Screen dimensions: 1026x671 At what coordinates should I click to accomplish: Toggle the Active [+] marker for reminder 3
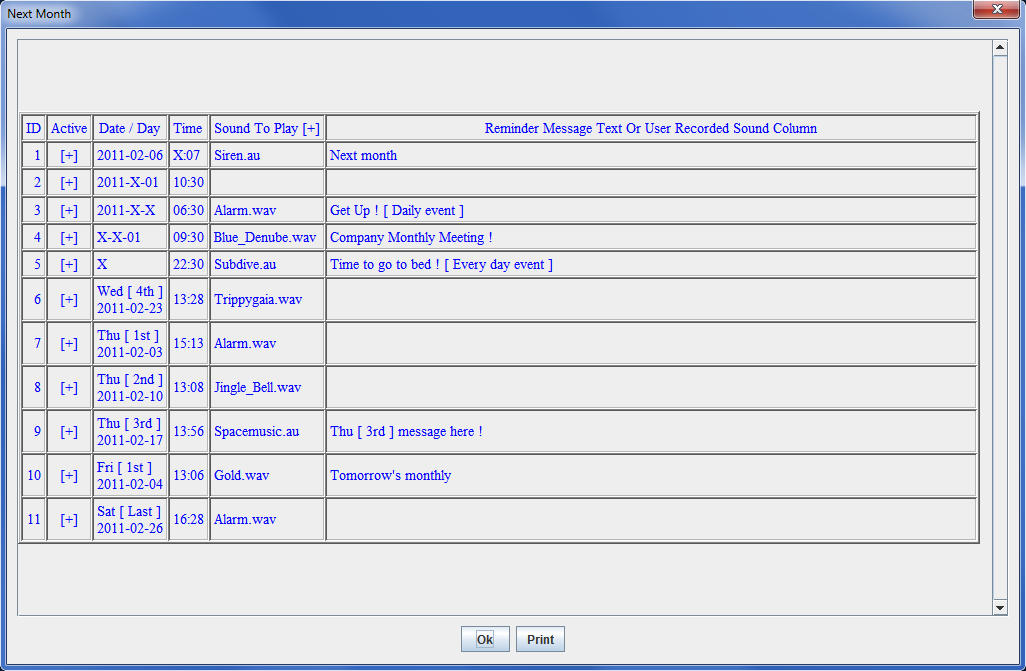(x=69, y=211)
